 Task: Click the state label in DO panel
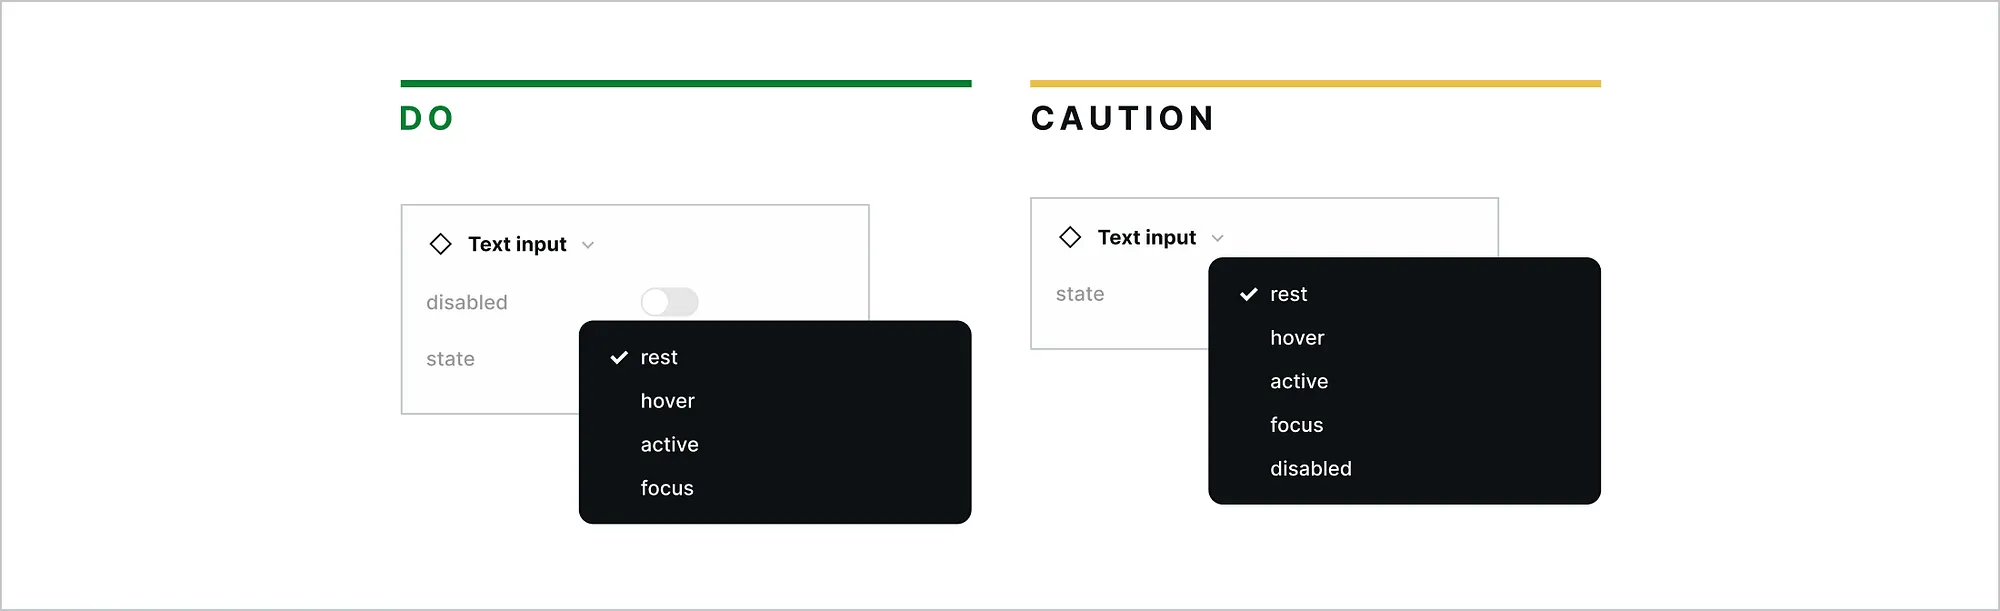click(450, 359)
